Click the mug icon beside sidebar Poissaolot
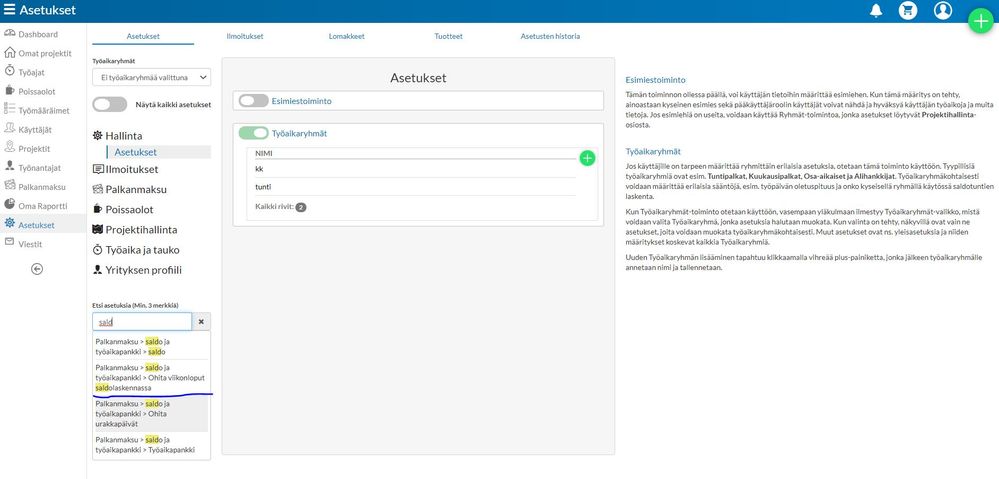The height and width of the screenshot is (479, 999). [x=10, y=91]
